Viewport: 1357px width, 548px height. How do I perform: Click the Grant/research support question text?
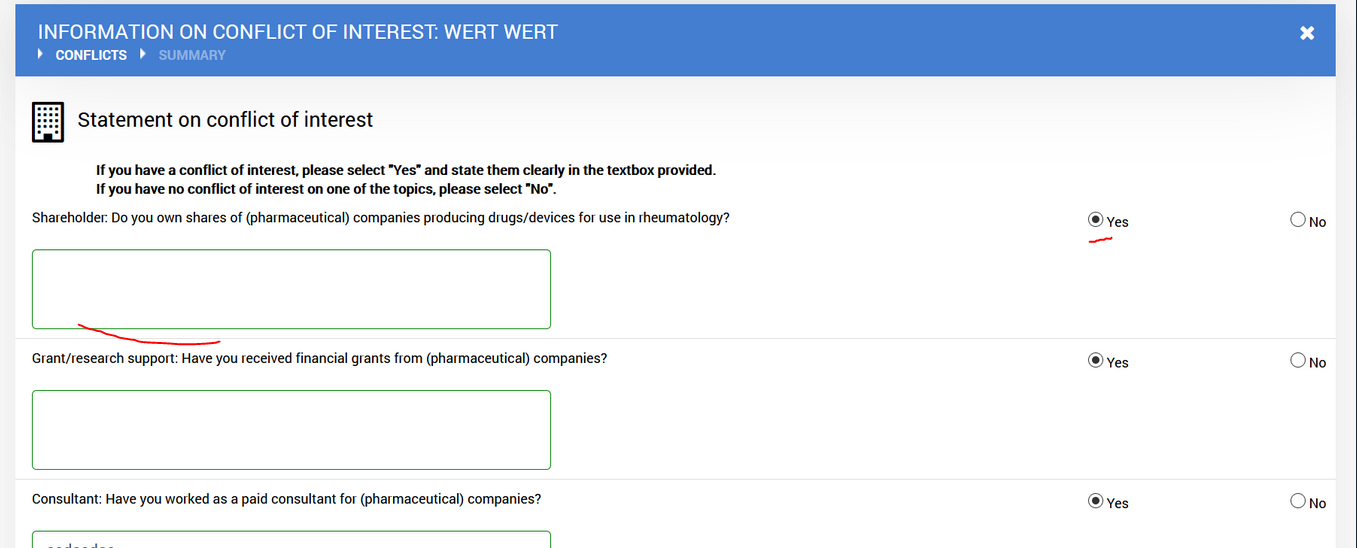click(x=319, y=358)
